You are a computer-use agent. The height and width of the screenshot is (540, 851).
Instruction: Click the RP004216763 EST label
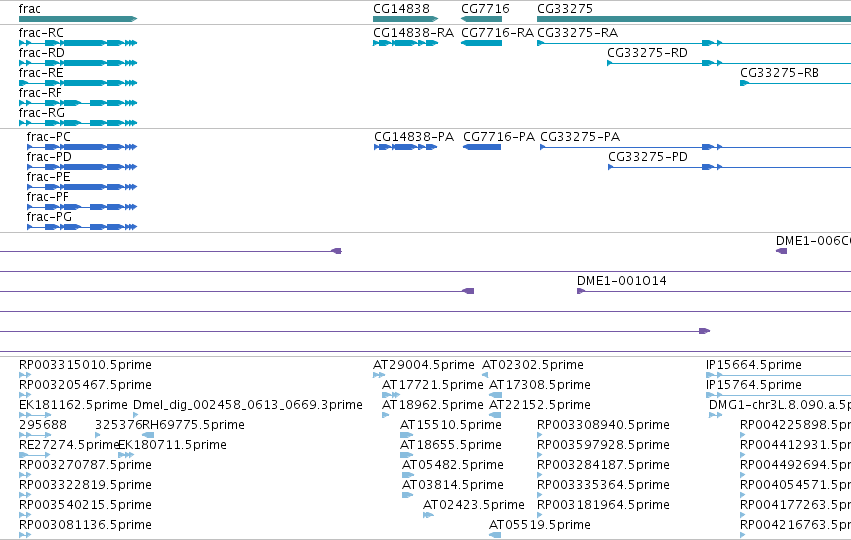[795, 525]
